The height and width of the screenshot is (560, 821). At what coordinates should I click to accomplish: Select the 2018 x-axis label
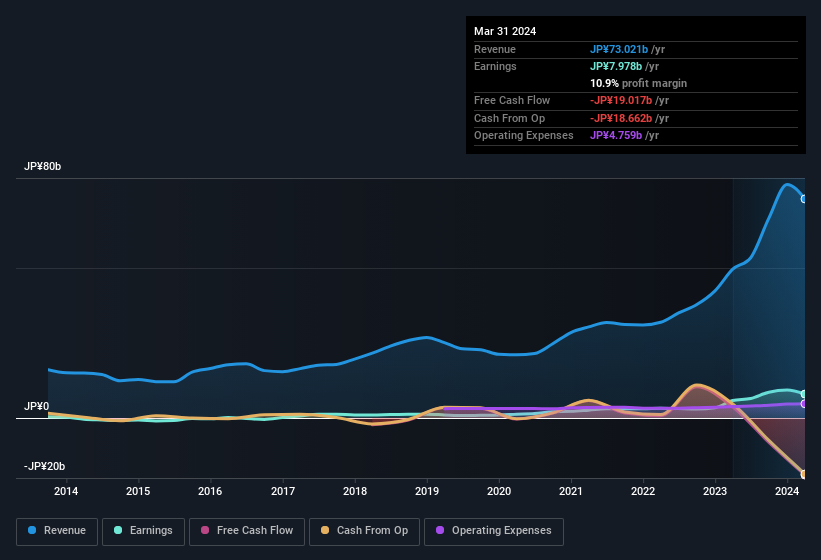tap(355, 491)
